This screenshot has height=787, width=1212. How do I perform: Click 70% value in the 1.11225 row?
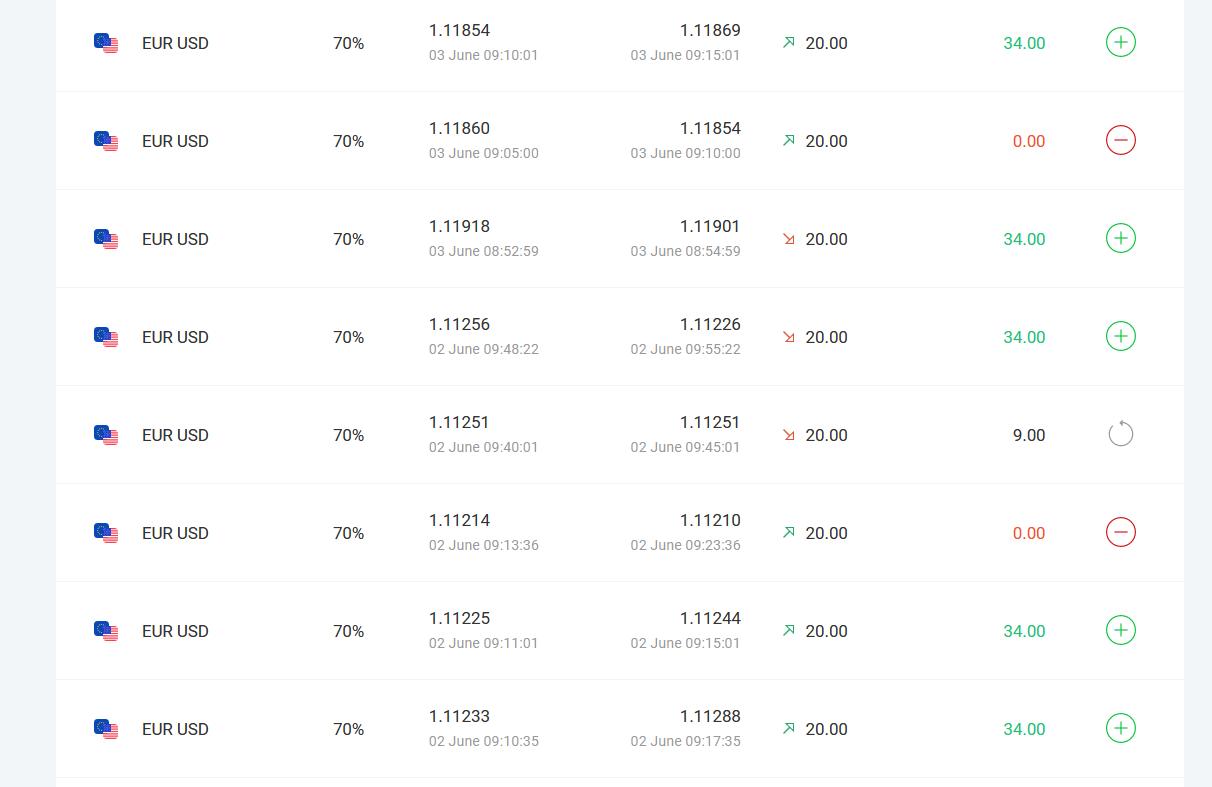[348, 631]
